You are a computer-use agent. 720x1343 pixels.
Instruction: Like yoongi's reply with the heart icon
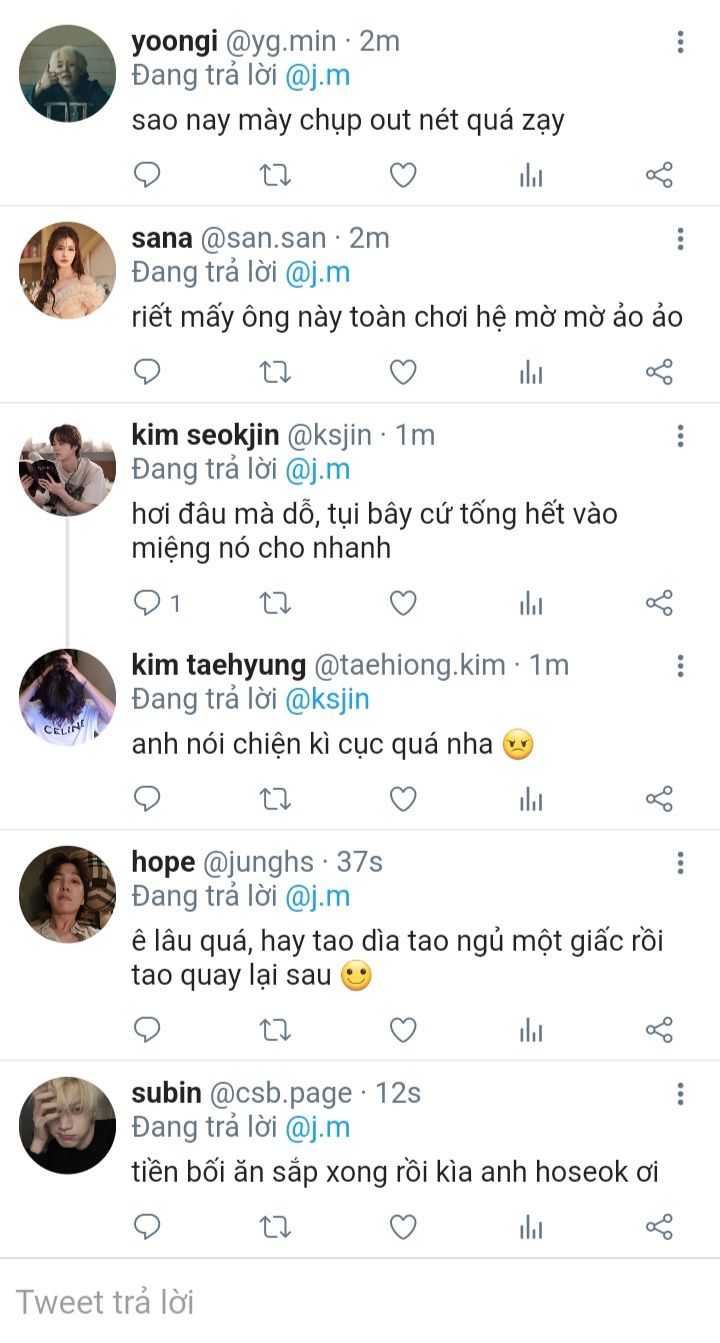pos(402,176)
